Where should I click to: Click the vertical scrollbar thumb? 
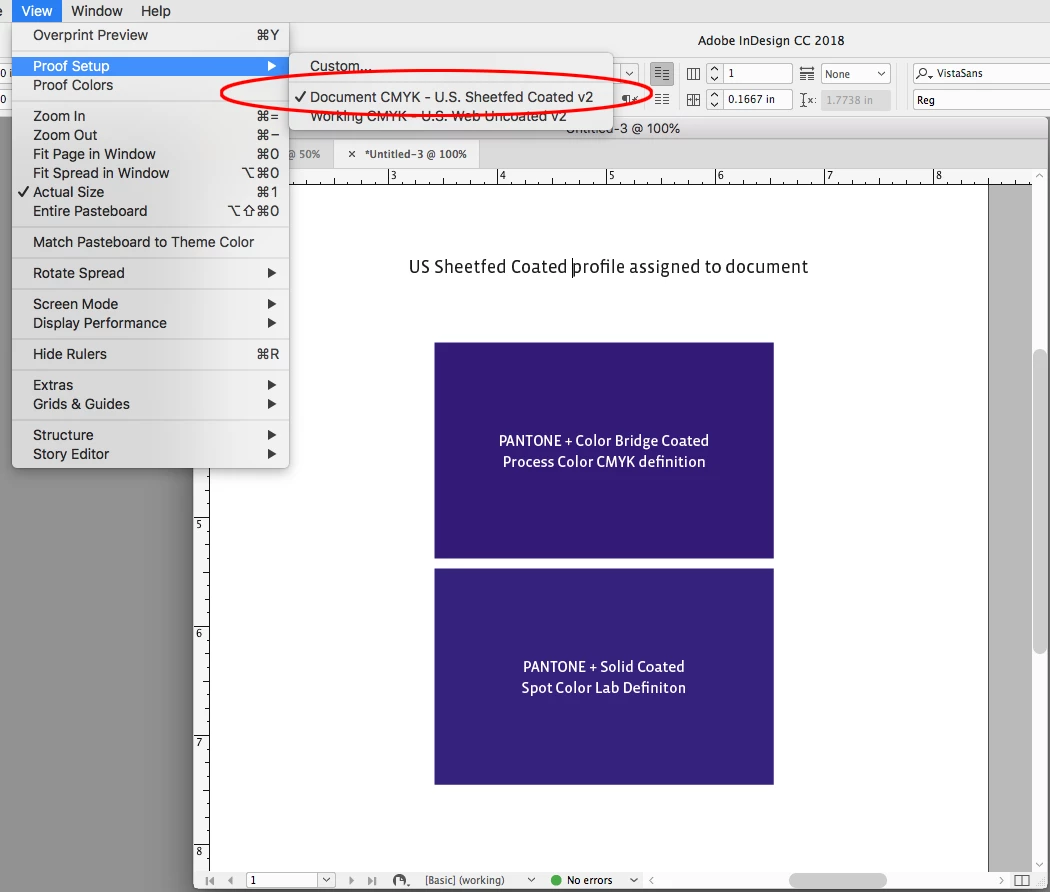[x=1039, y=501]
